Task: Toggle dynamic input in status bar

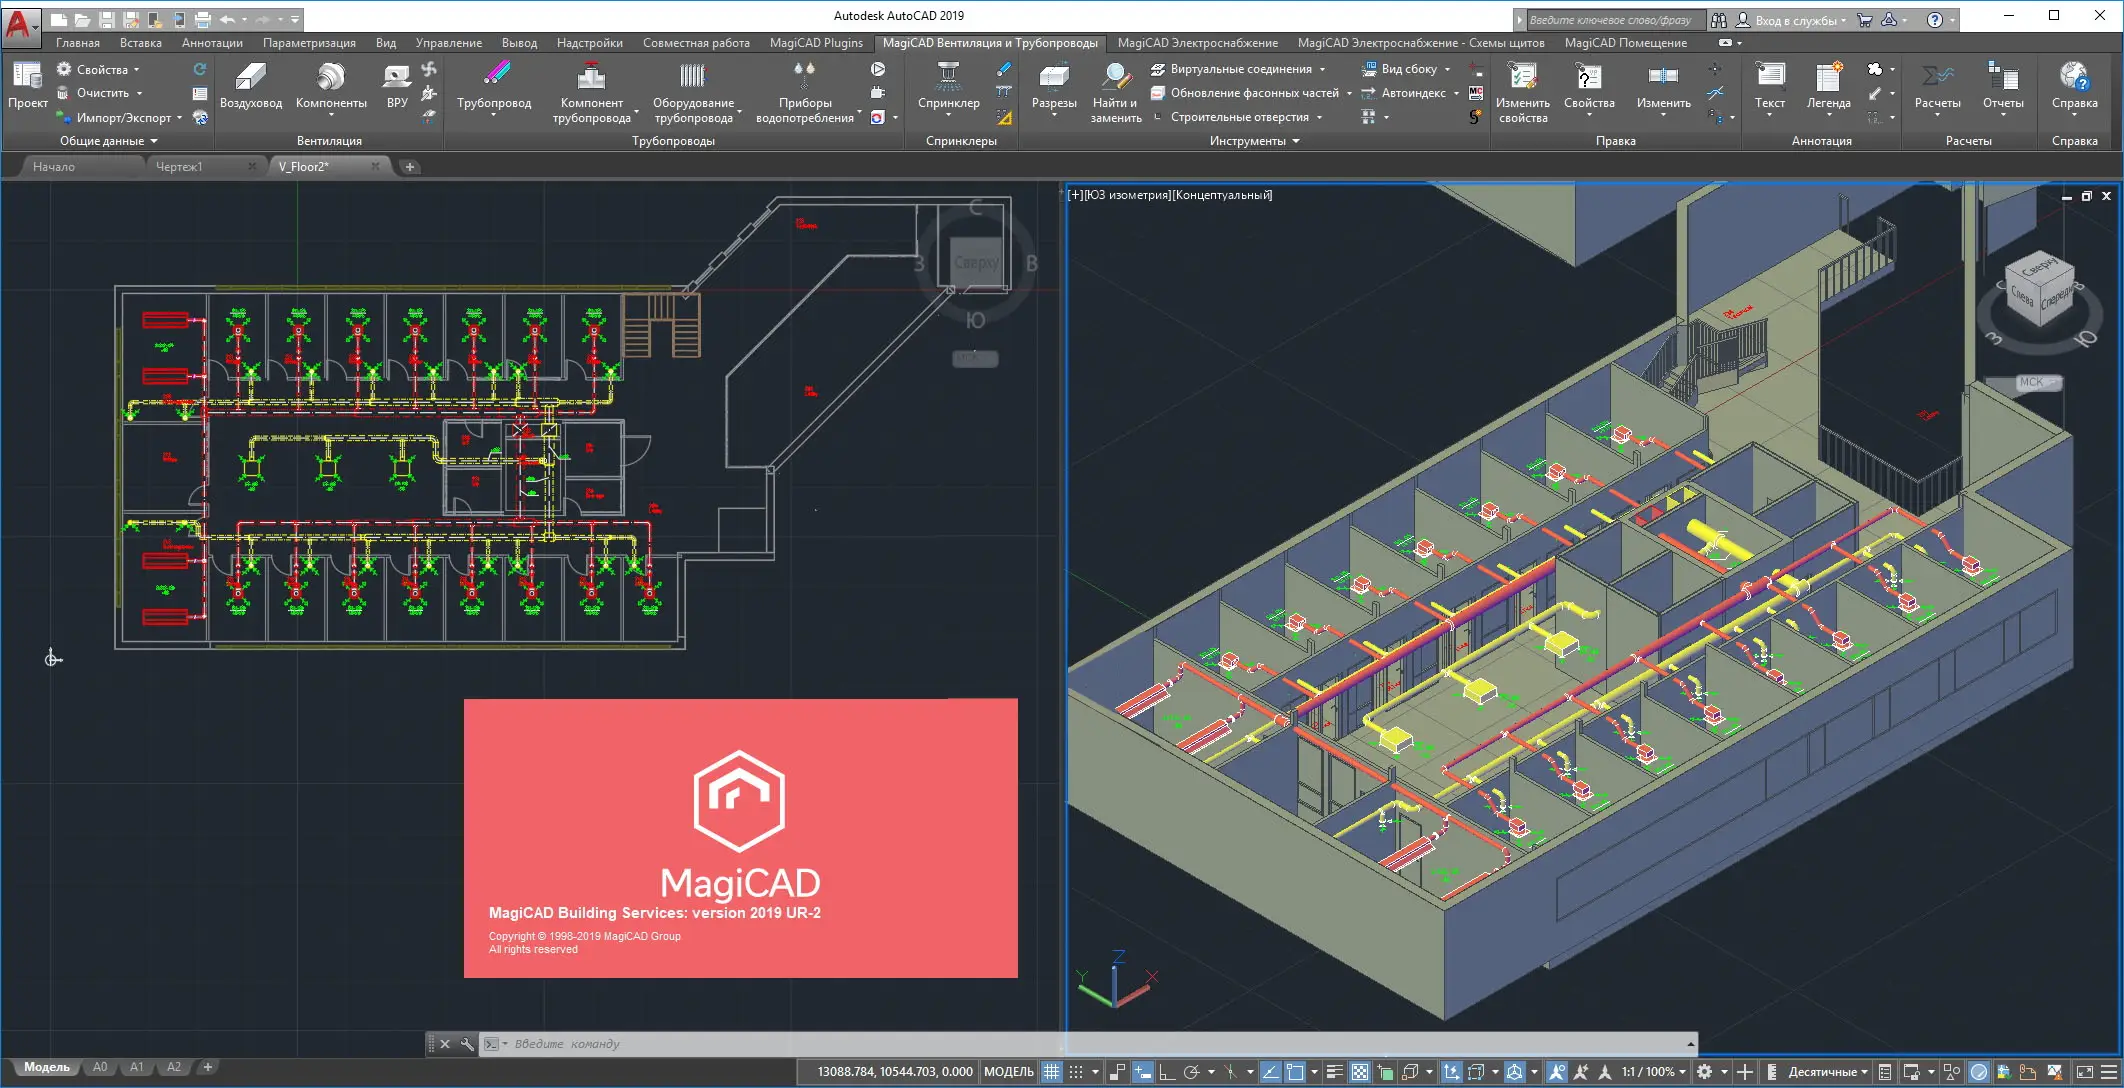Action: coord(1142,1072)
